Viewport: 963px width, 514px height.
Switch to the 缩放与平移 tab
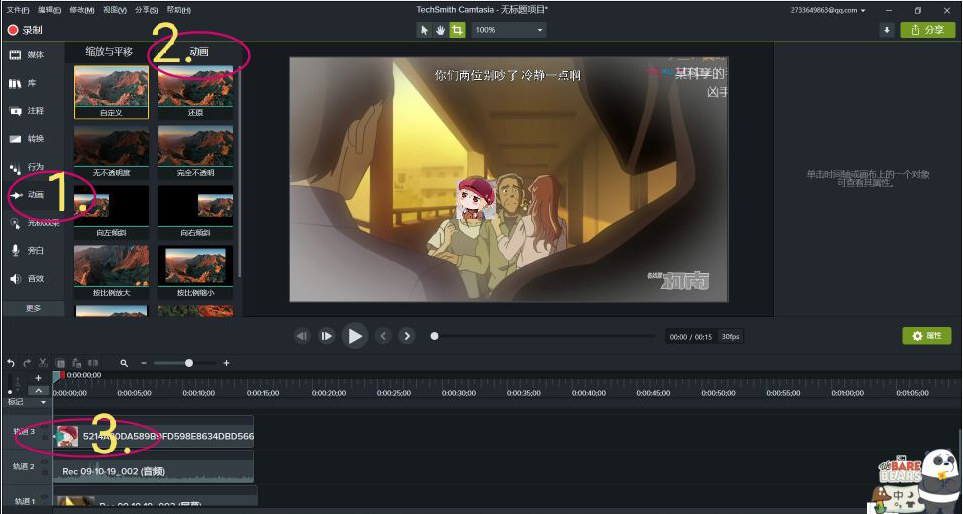point(109,52)
